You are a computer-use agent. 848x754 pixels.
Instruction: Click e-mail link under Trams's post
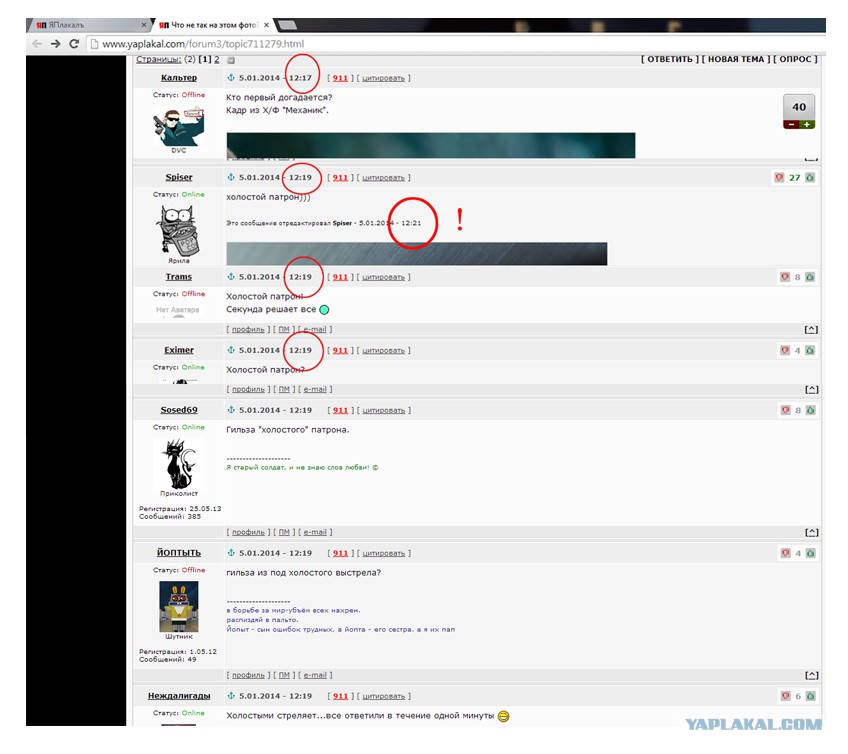click(315, 329)
